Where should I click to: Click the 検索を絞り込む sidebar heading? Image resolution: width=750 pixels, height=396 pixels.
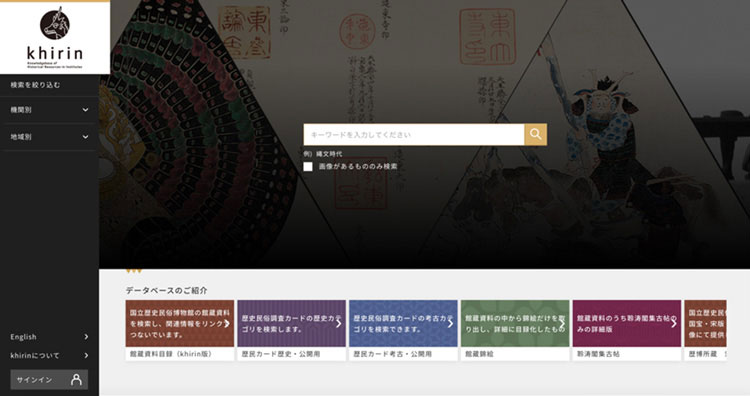35,85
